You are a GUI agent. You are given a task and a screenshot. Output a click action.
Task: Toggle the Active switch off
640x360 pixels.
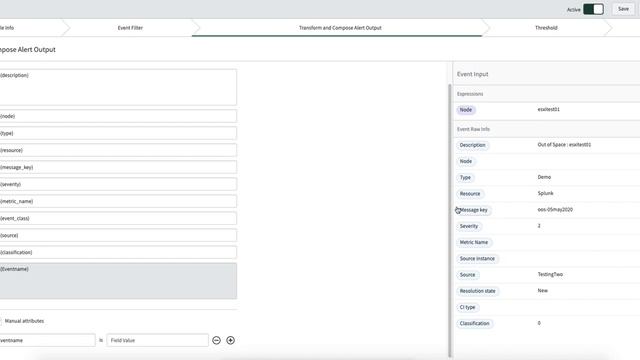click(x=593, y=9)
